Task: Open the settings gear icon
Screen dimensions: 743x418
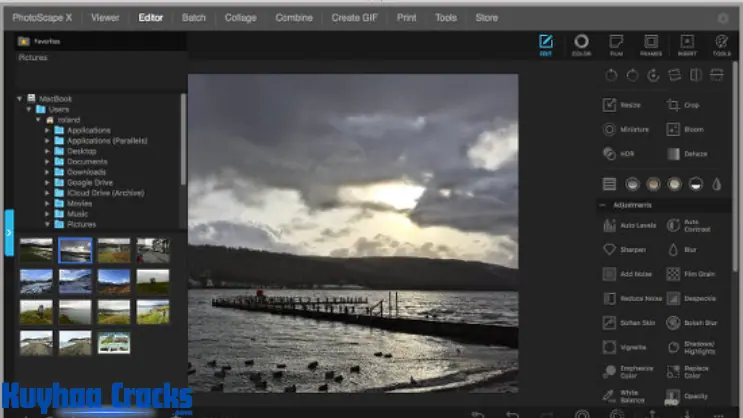Action: 723,18
